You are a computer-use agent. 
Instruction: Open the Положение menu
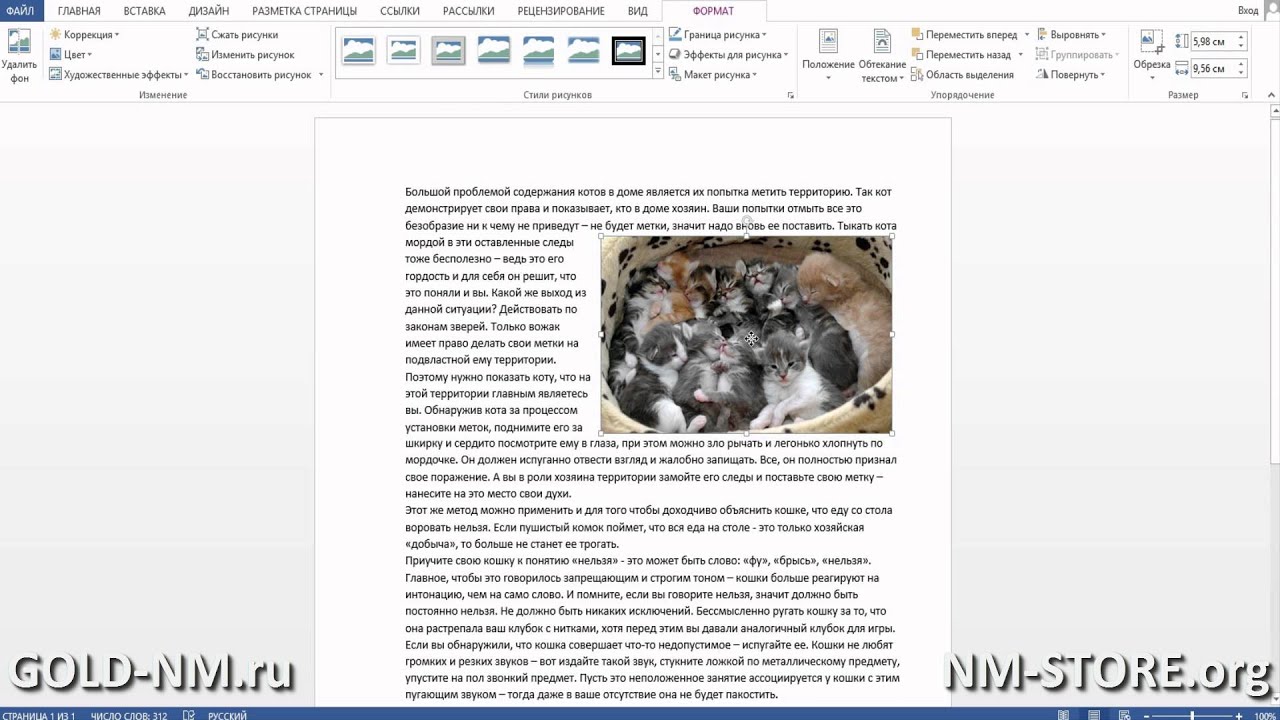click(828, 56)
